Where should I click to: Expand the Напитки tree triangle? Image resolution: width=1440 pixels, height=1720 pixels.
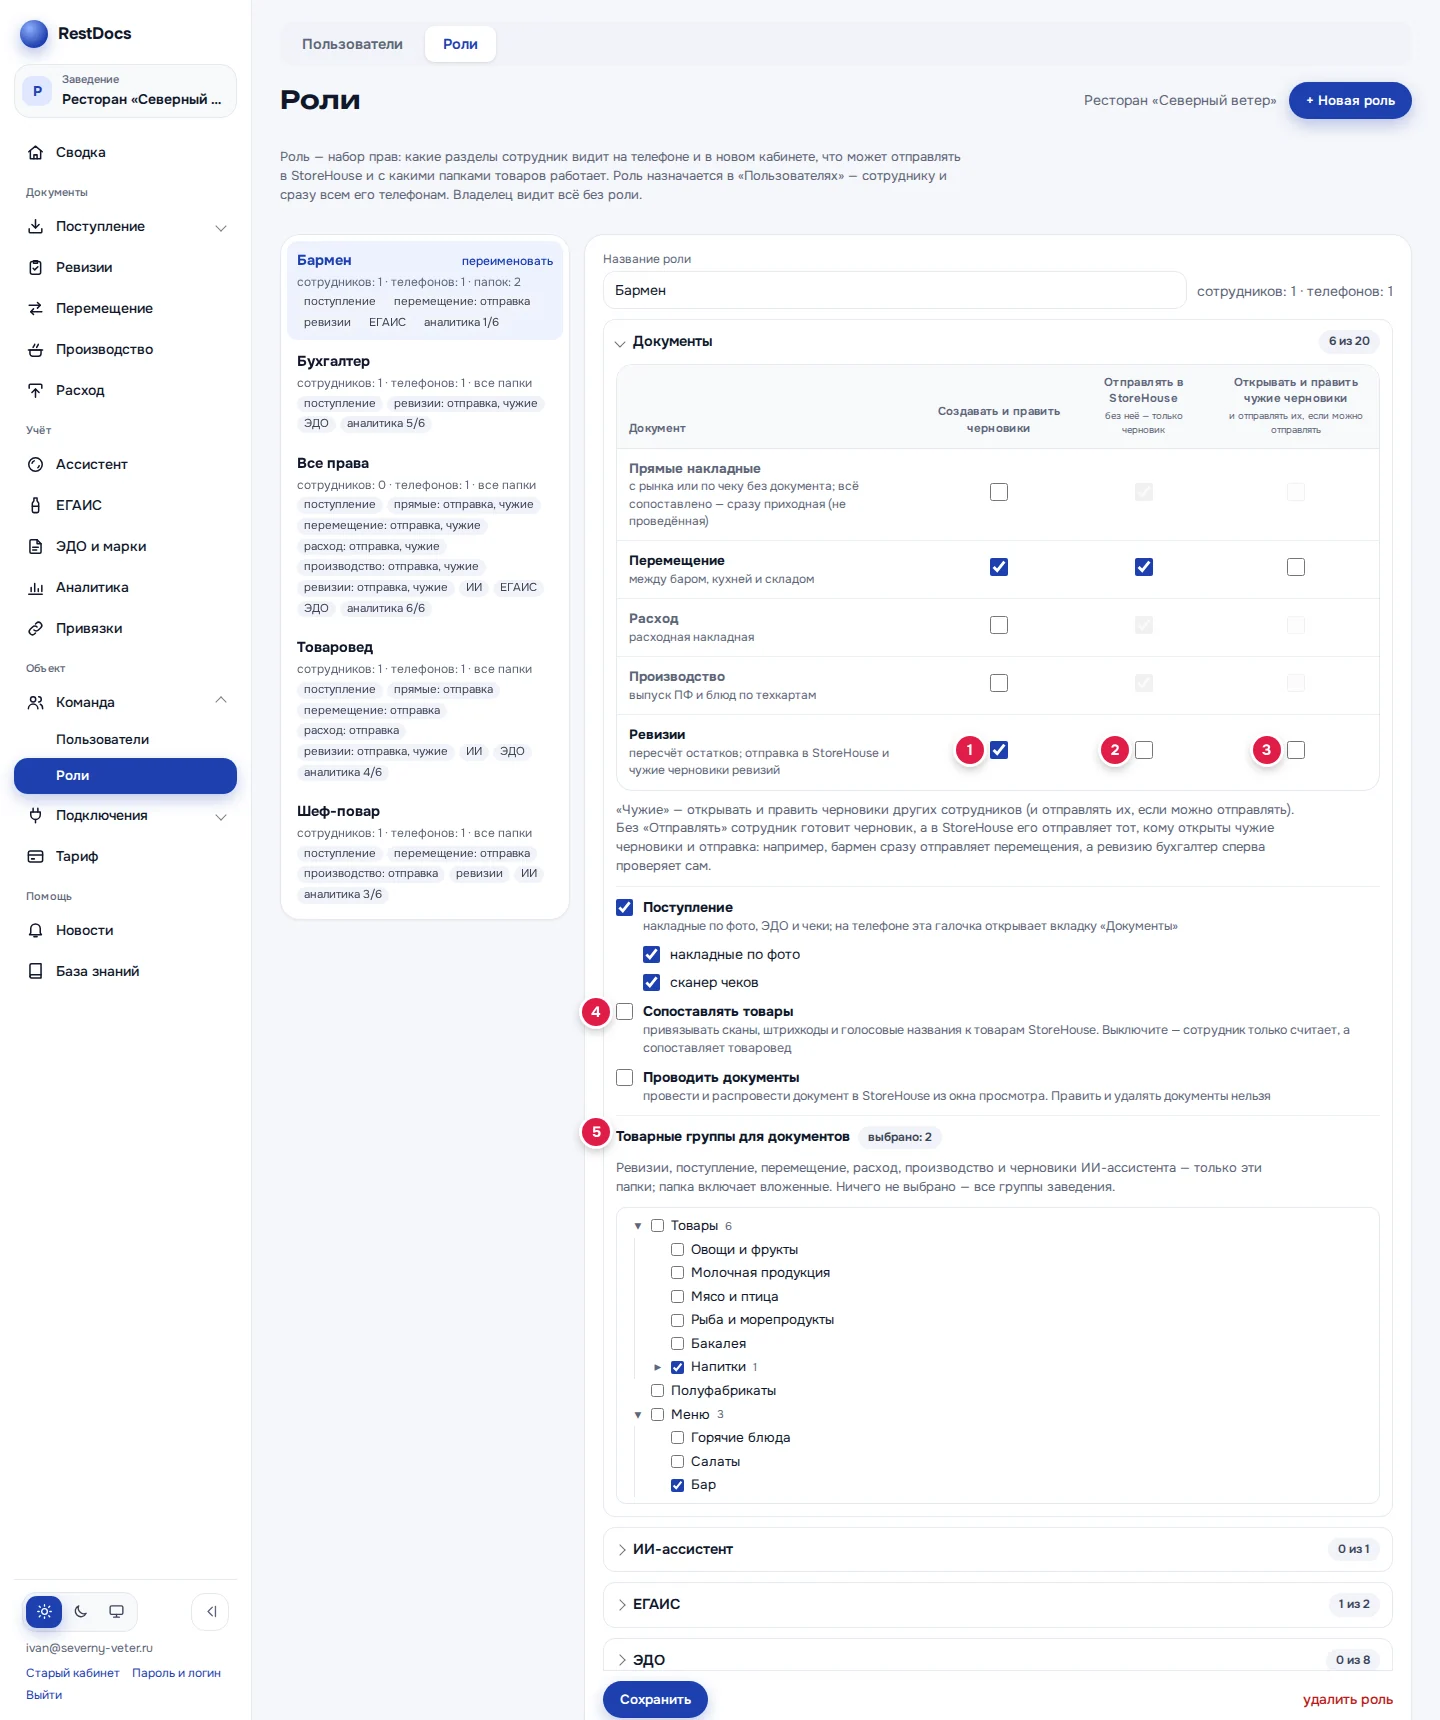pos(658,1367)
